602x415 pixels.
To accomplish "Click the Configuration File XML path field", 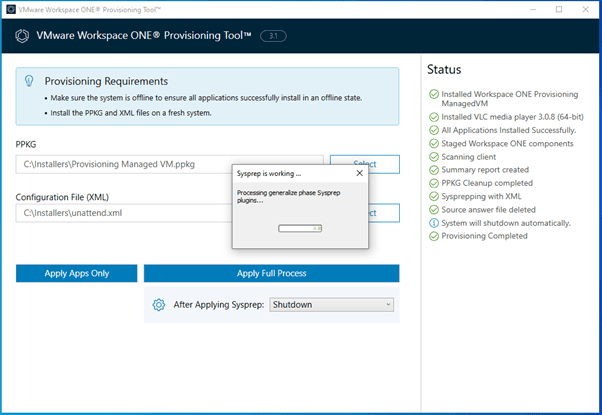I will coord(124,213).
